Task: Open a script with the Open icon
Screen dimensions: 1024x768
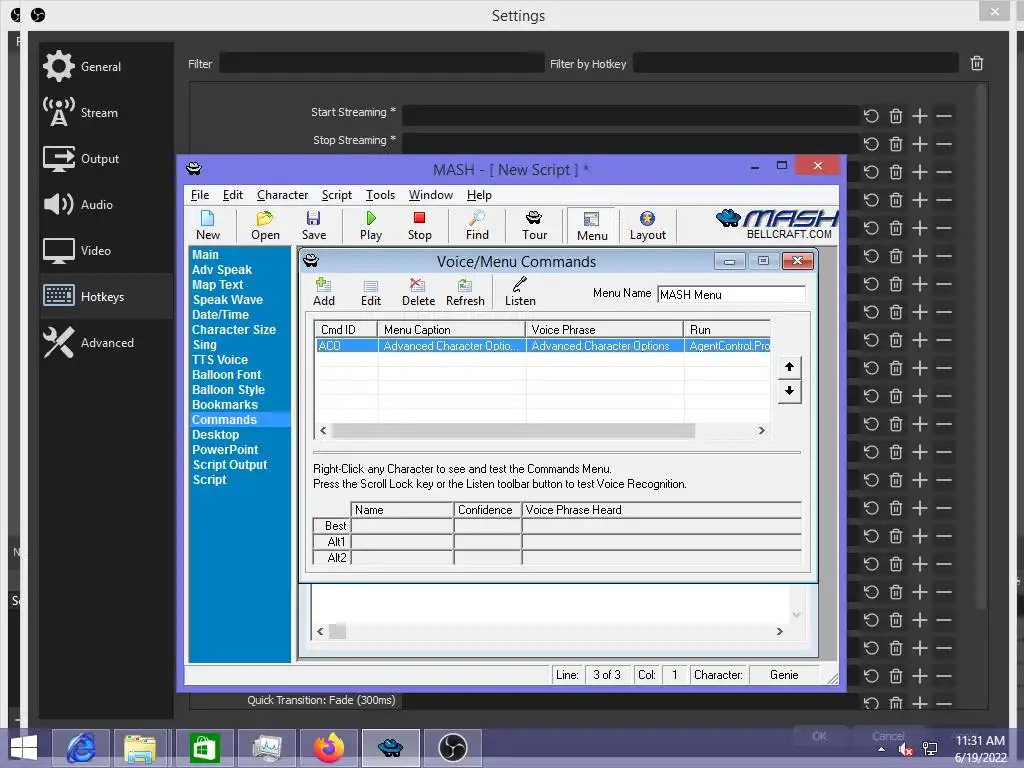Action: tap(265, 225)
